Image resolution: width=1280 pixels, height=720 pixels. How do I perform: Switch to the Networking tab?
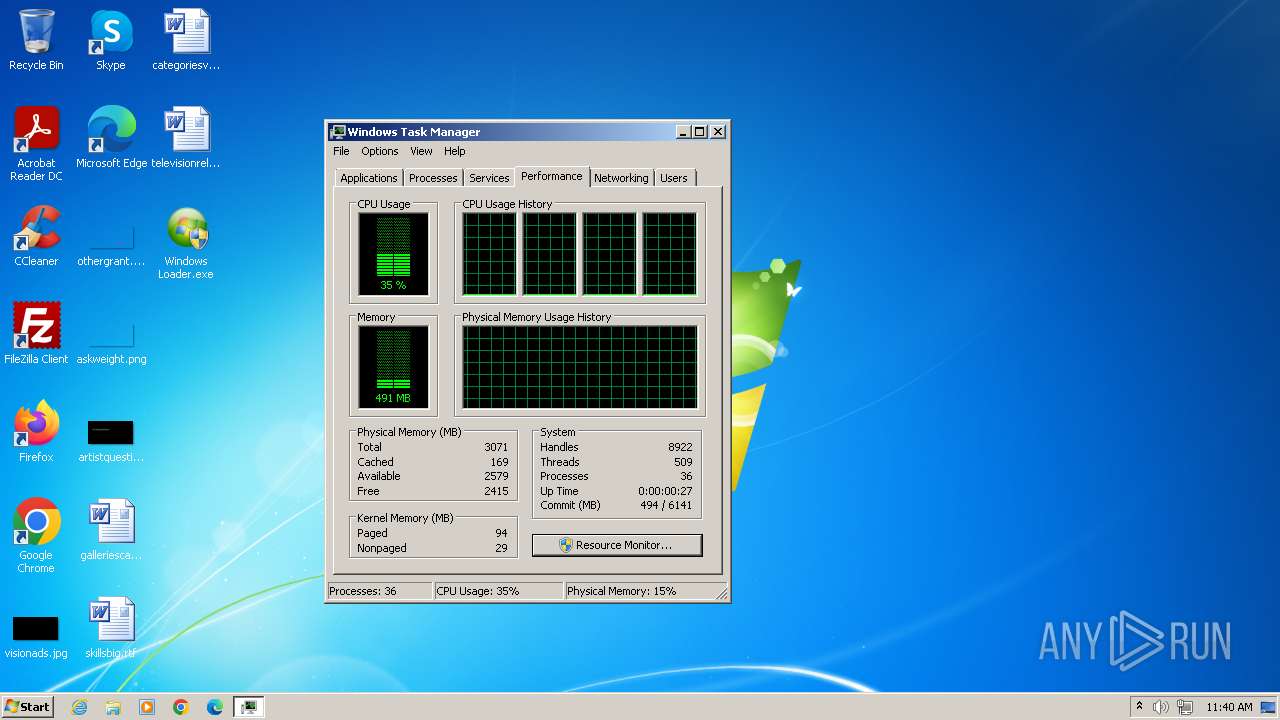coord(621,178)
